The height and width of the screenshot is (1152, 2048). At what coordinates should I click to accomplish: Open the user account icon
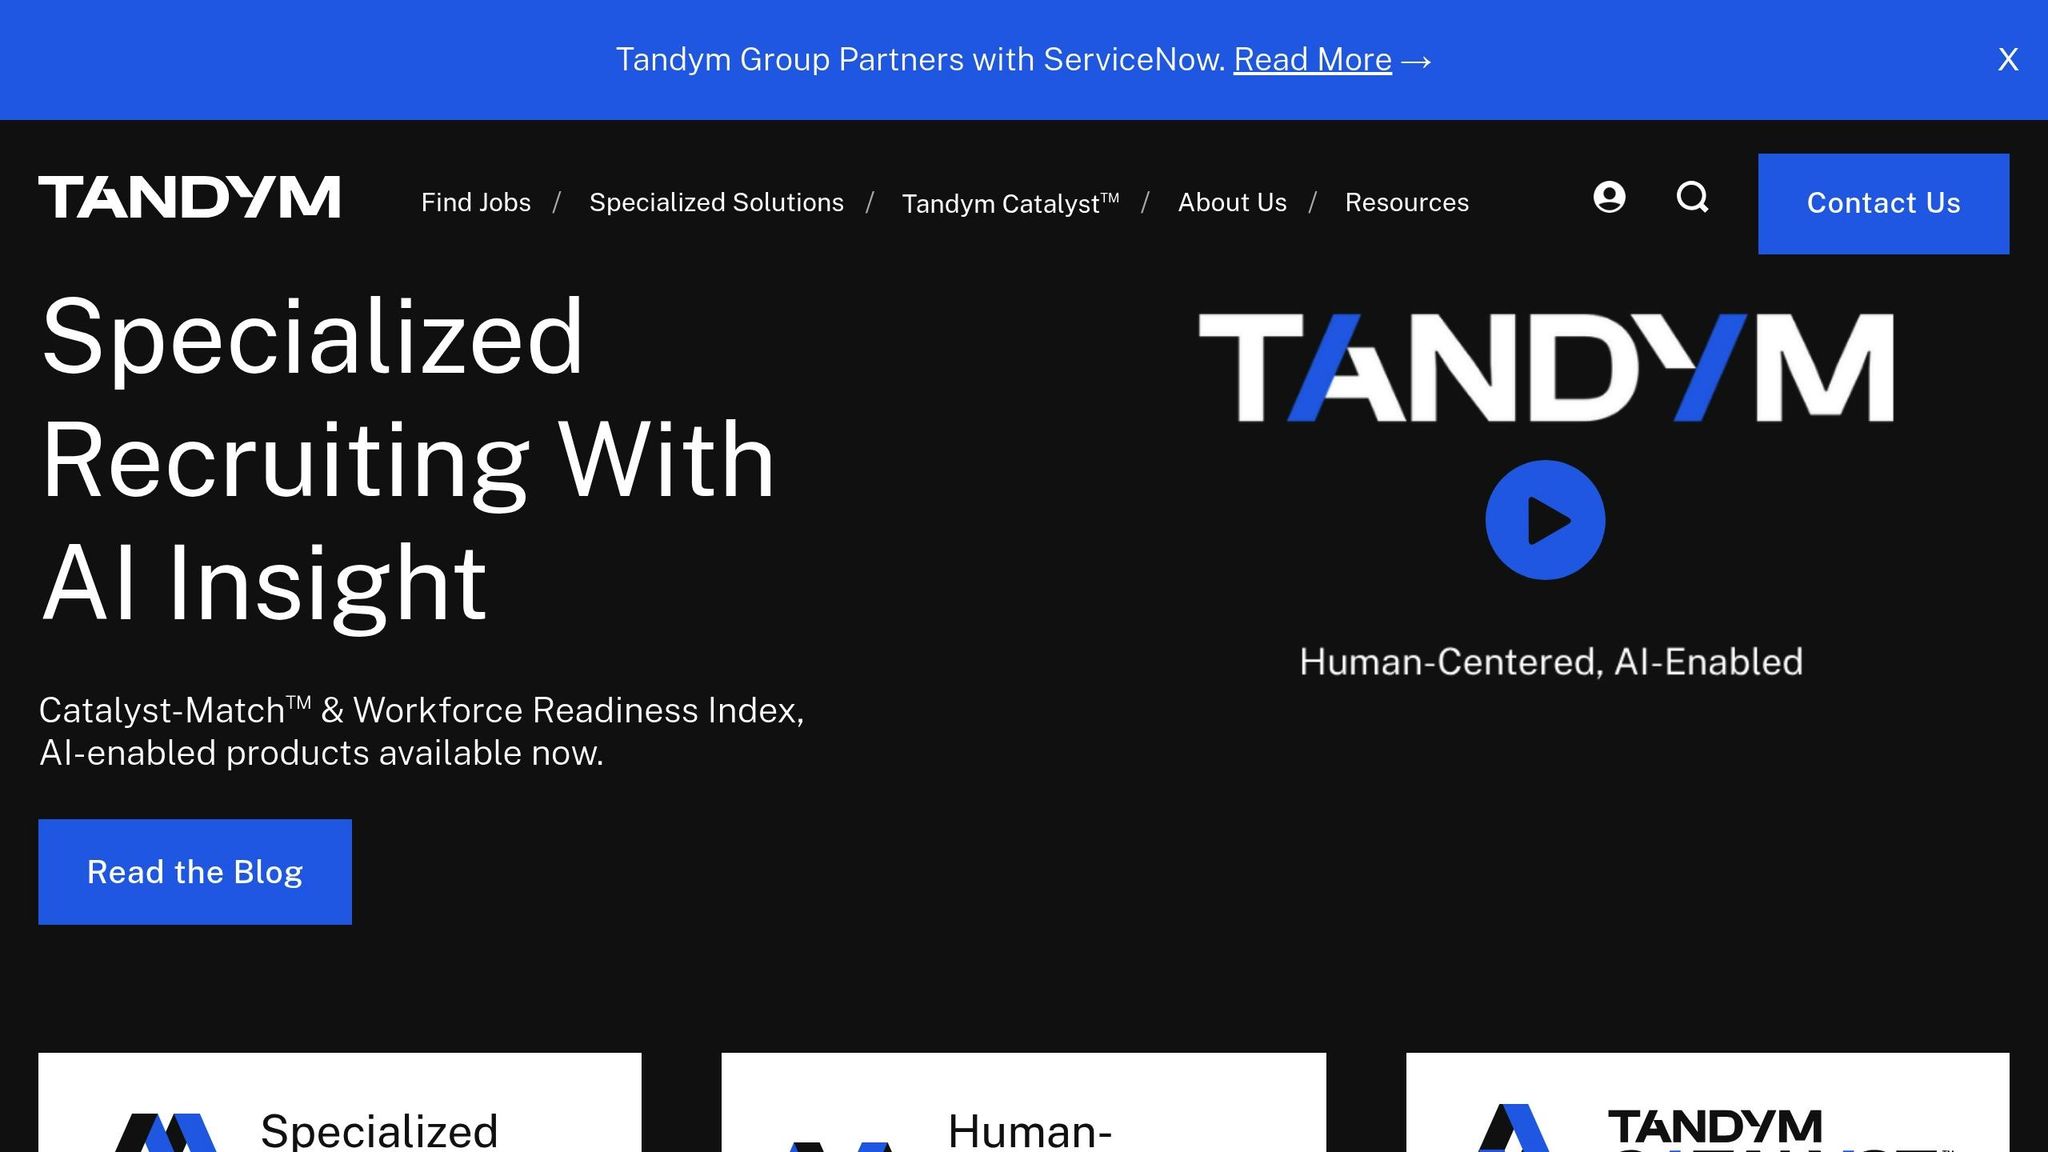[x=1608, y=198]
